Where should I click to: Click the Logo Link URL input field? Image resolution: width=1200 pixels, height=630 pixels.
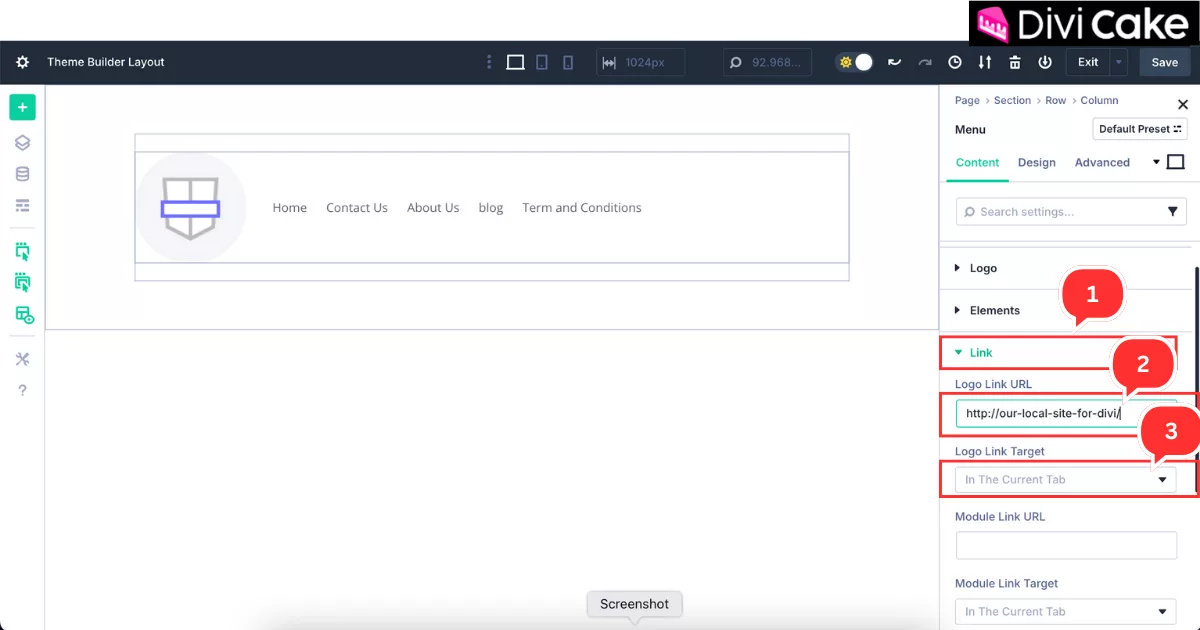1066,413
